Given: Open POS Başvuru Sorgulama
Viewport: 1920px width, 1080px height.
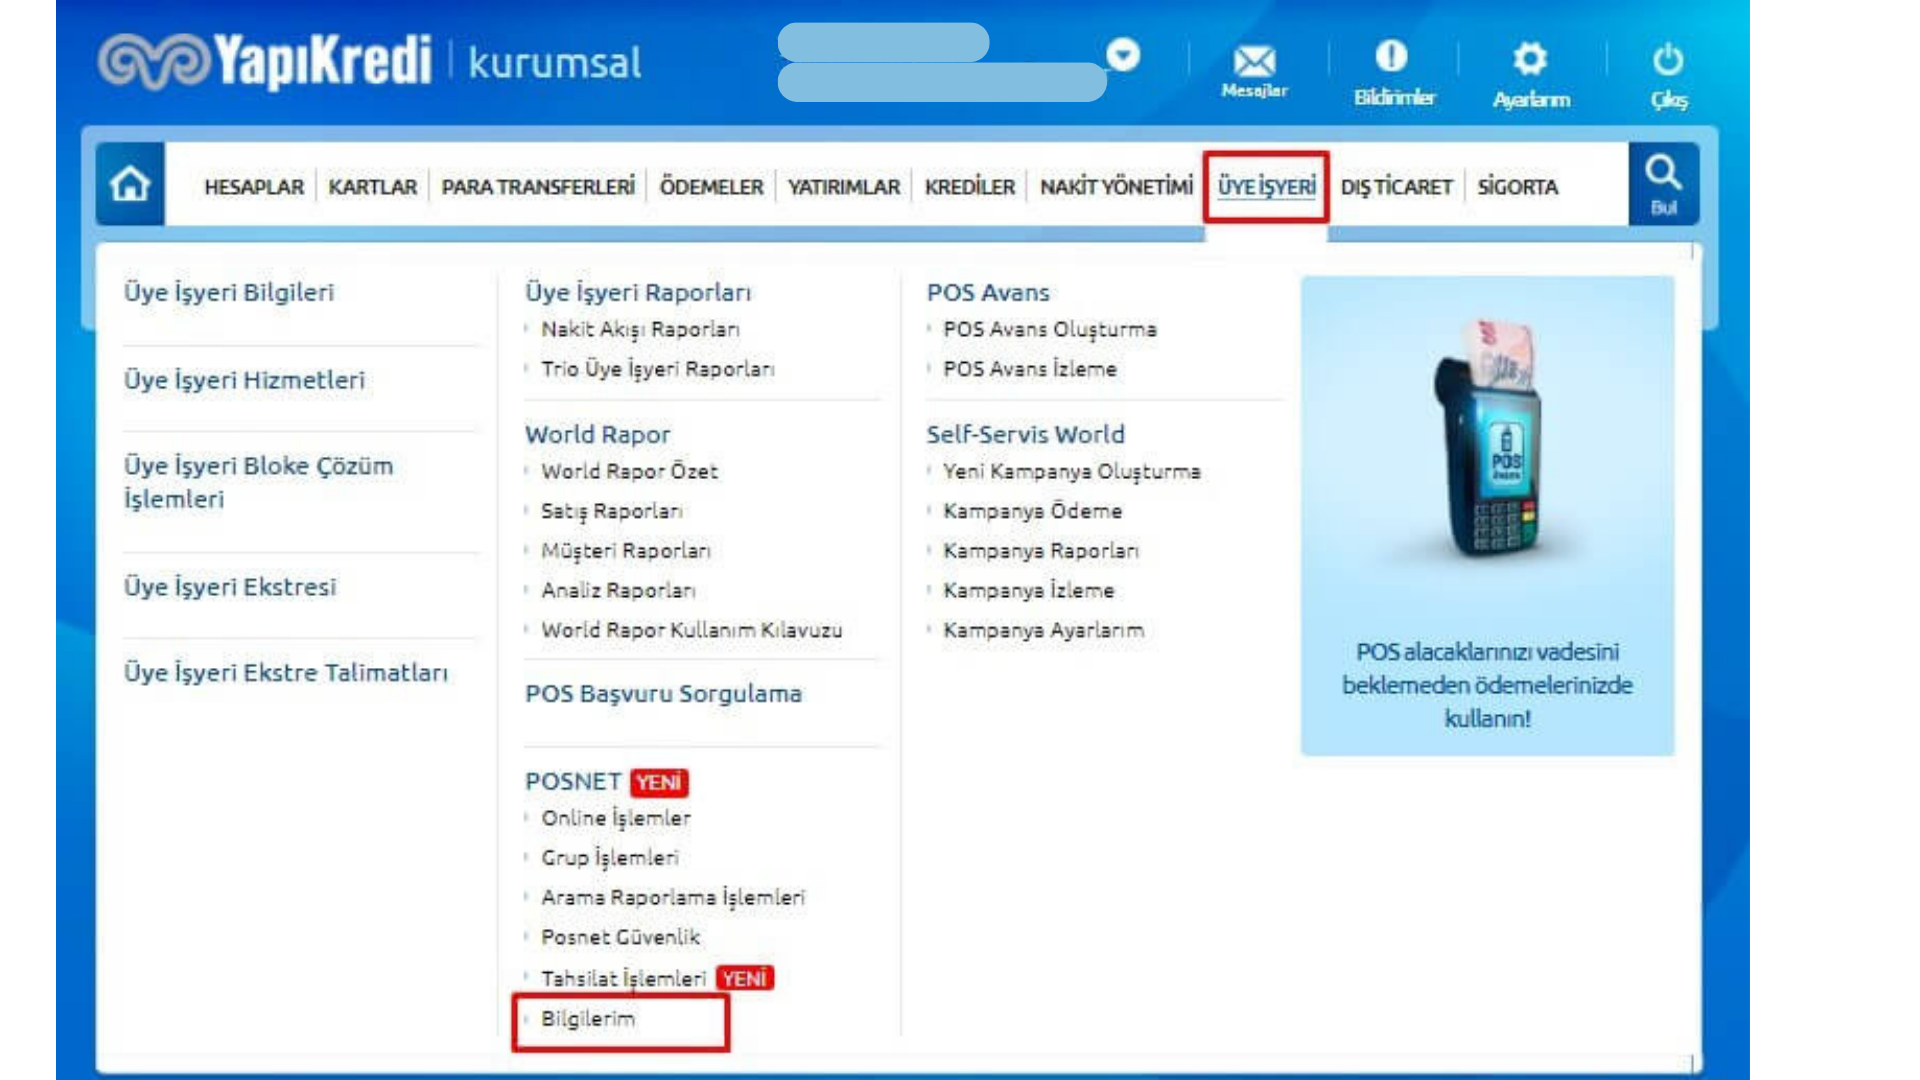Looking at the screenshot, I should click(x=663, y=694).
